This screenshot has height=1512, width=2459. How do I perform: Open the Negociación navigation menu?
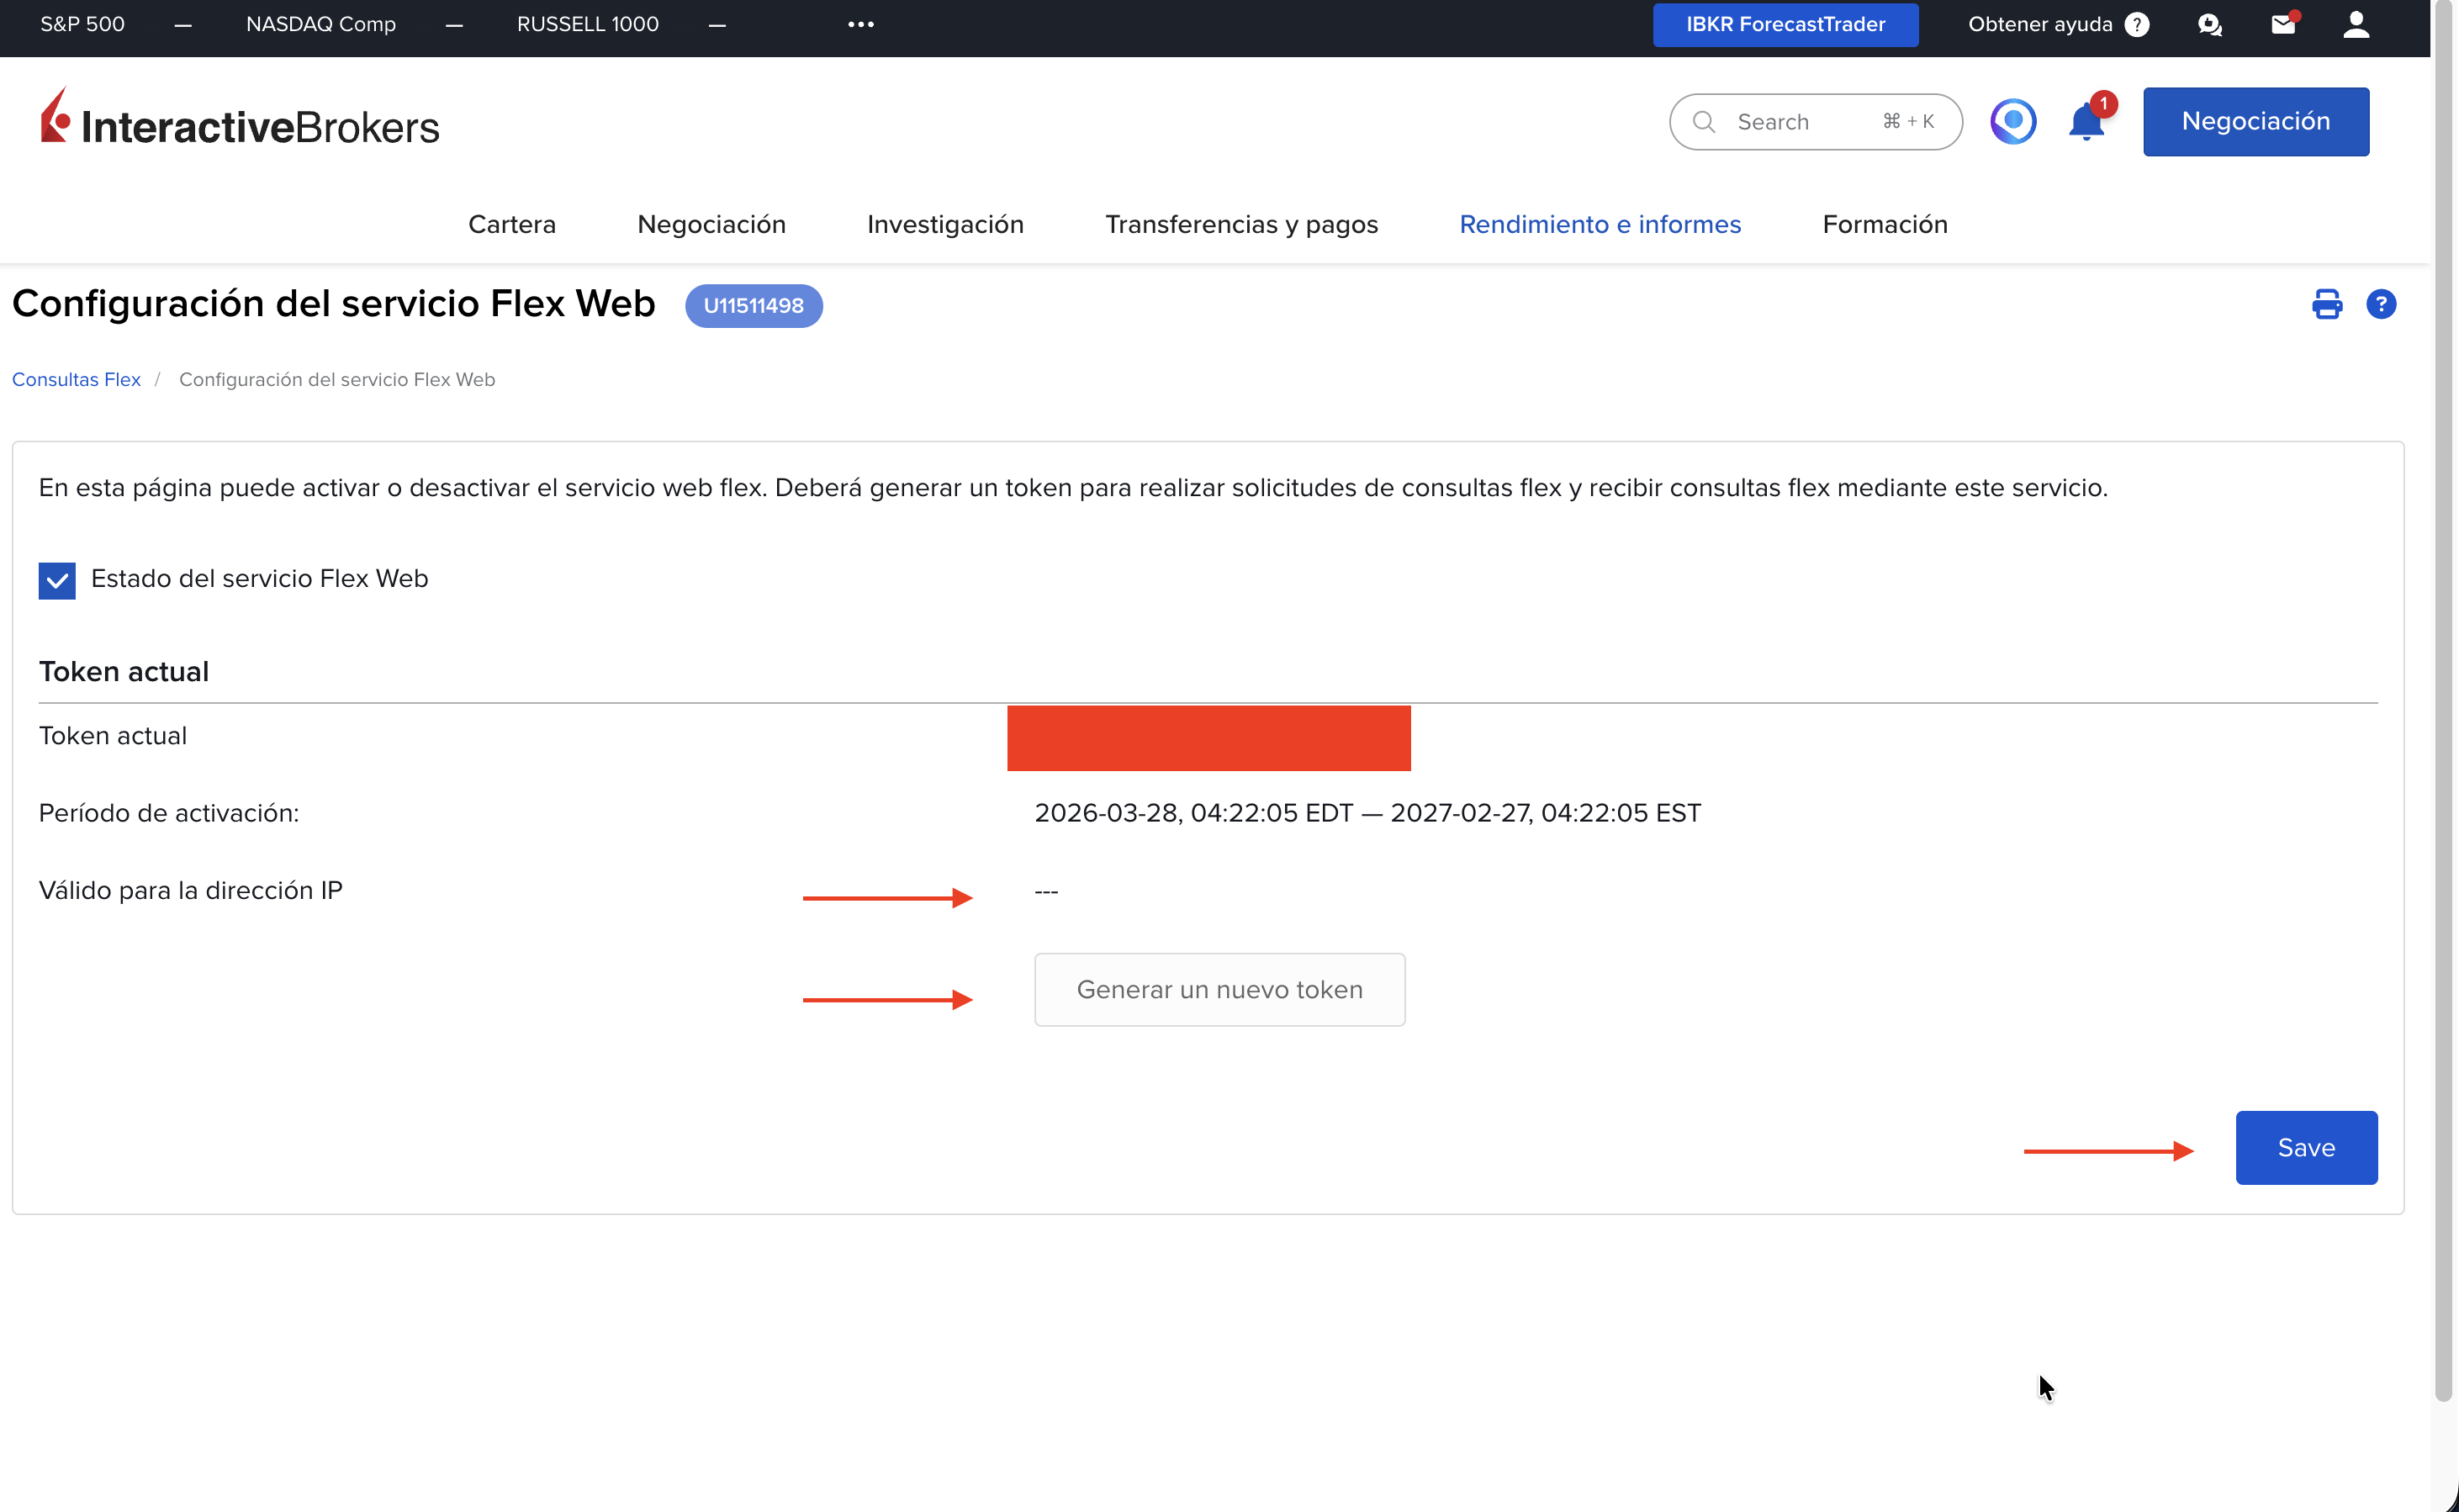pos(711,224)
